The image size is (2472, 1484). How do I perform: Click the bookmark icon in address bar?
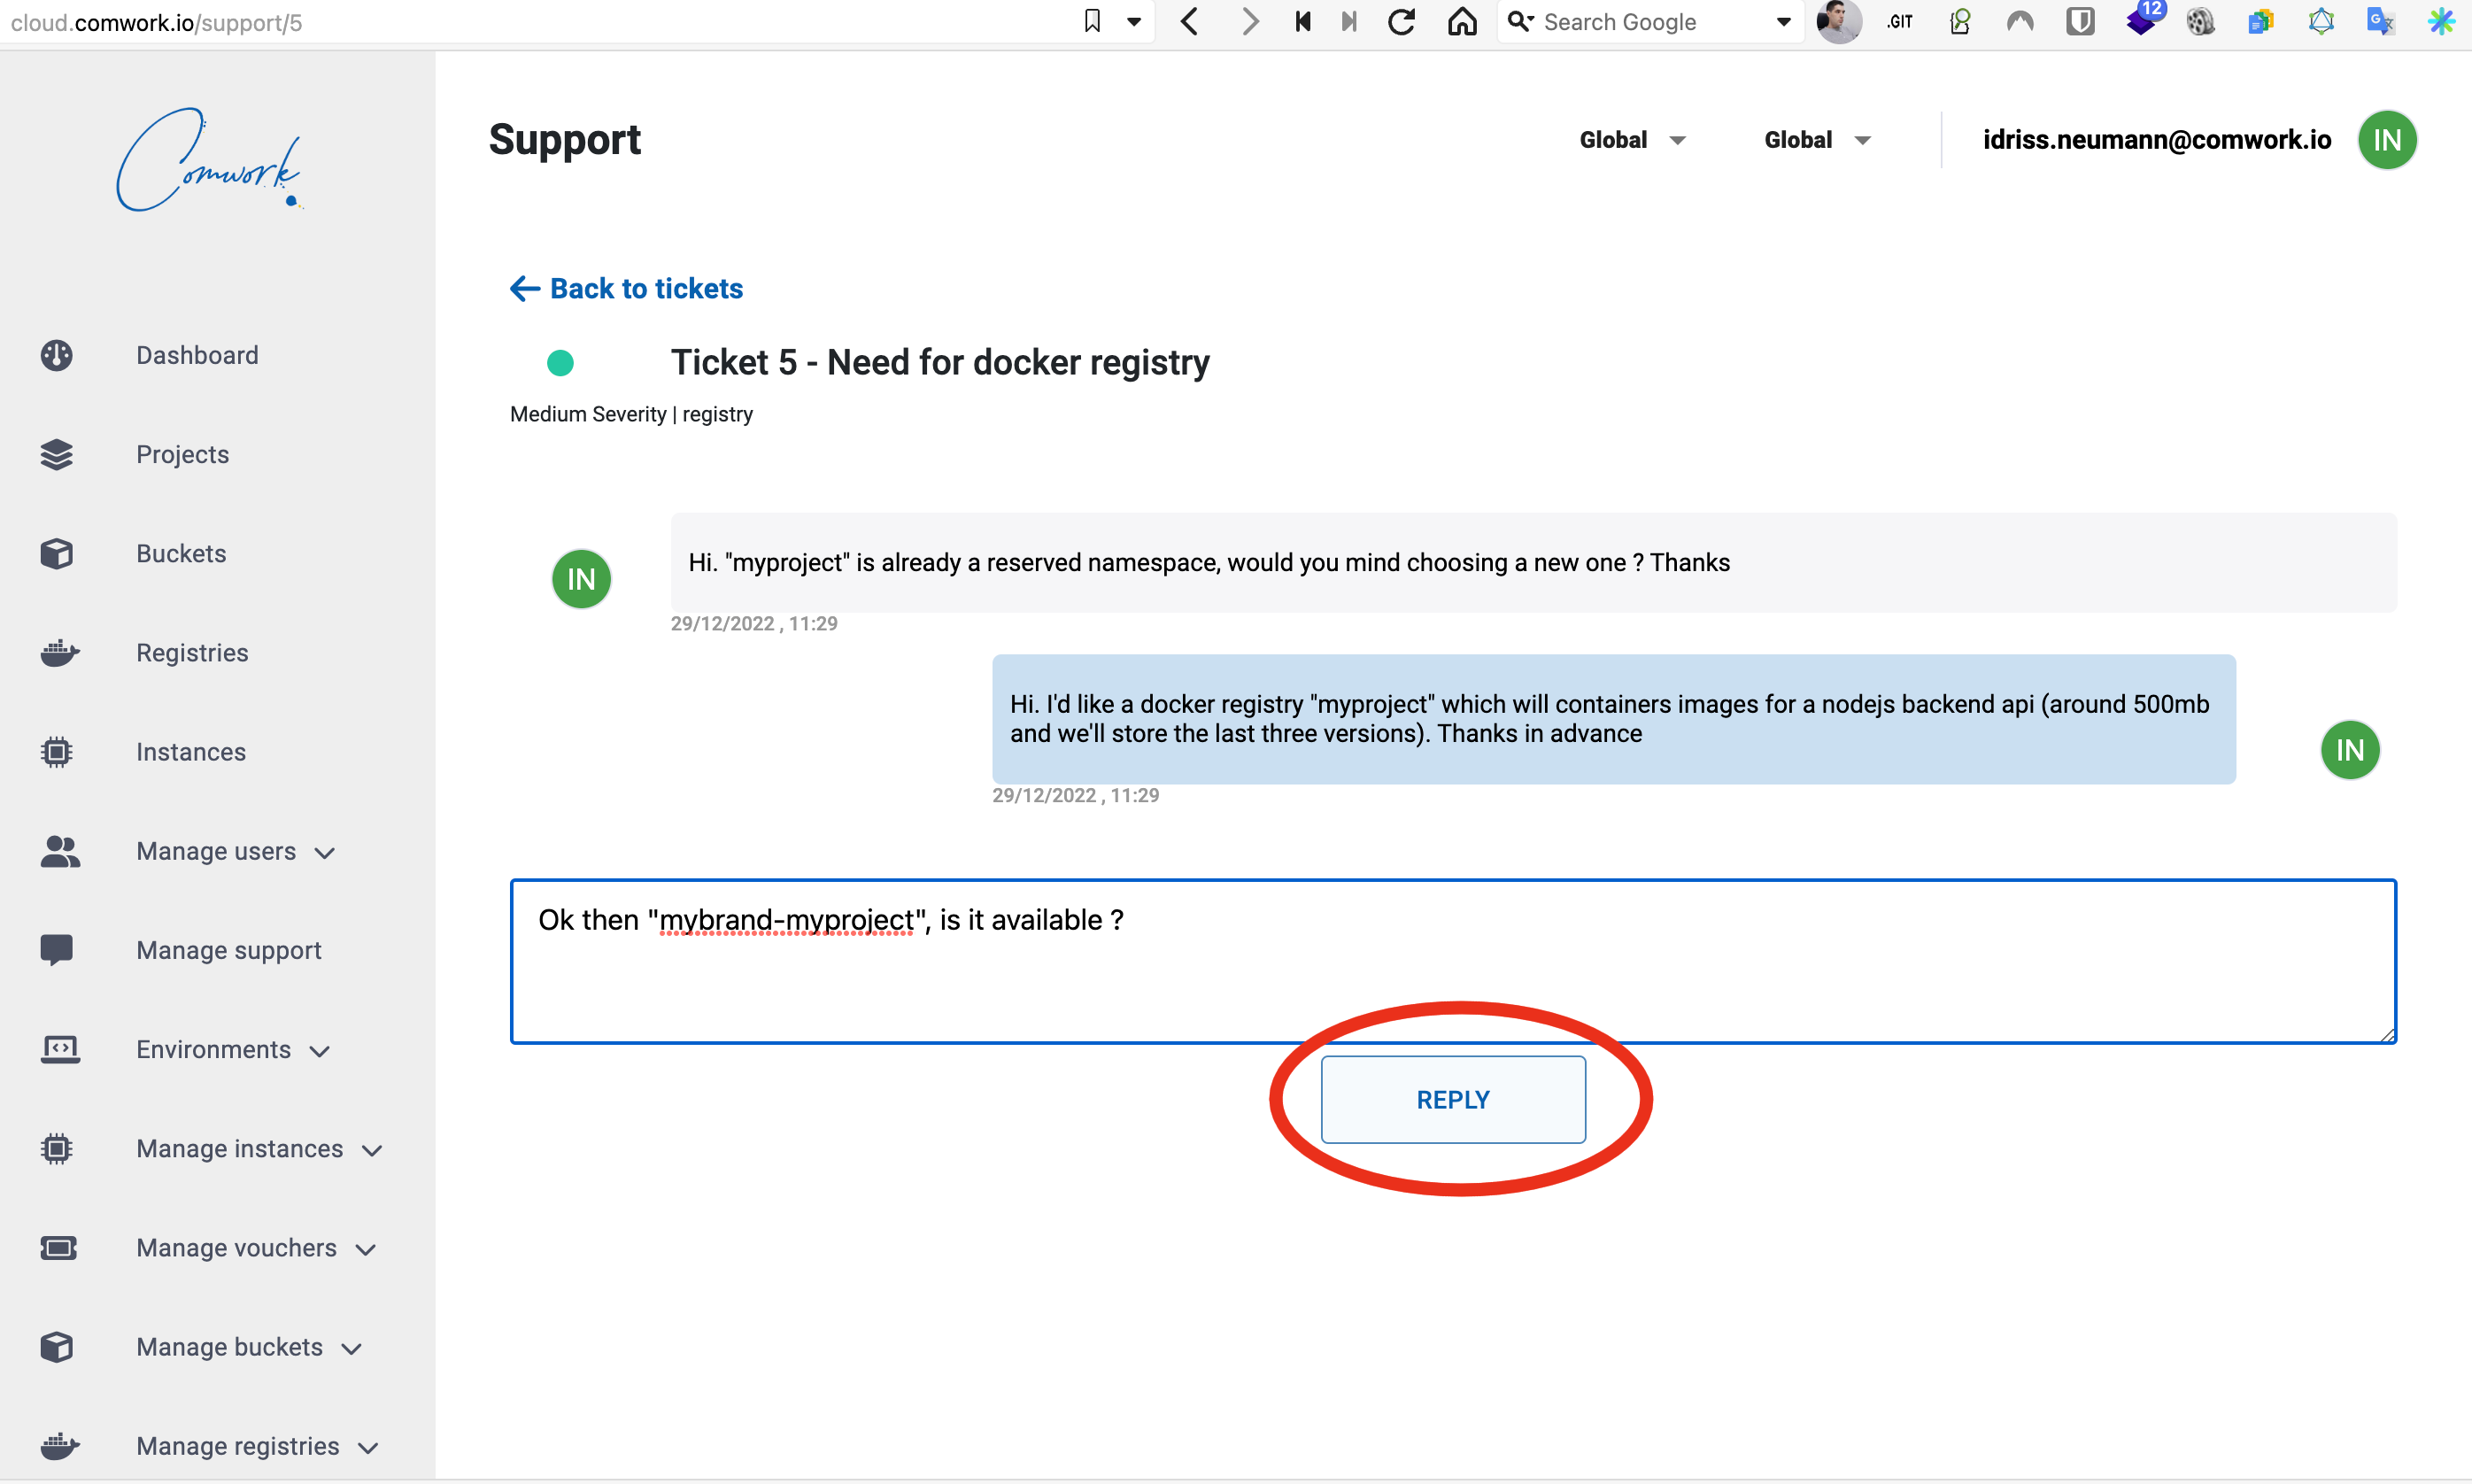1092,22
